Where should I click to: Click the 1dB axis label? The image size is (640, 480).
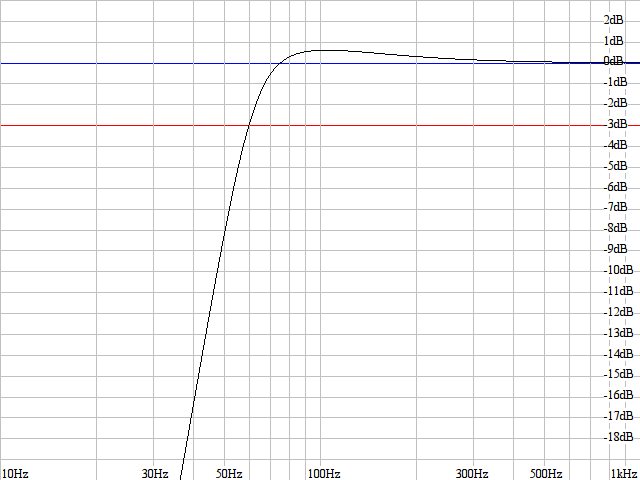point(613,41)
